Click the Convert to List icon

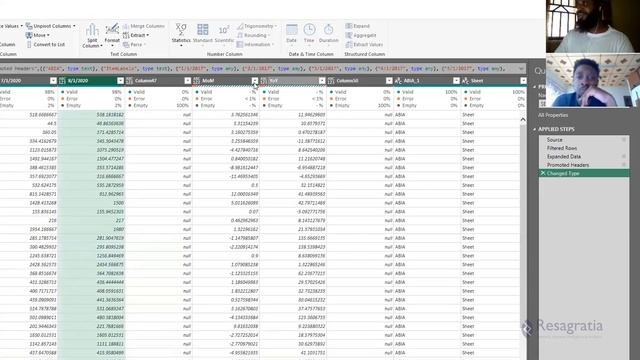coord(29,44)
